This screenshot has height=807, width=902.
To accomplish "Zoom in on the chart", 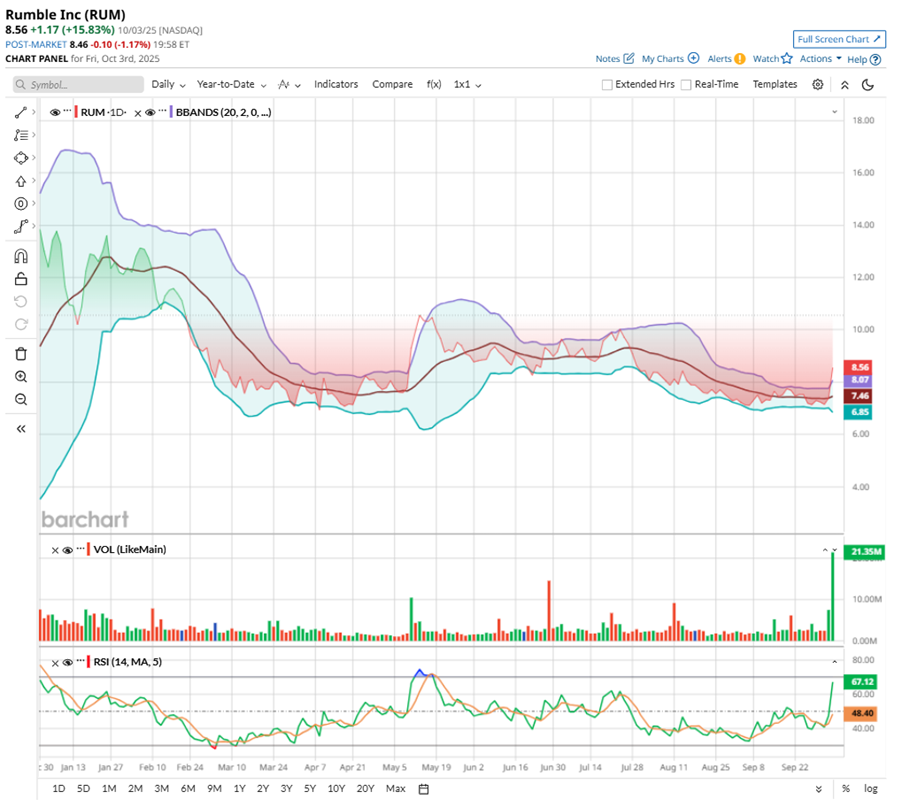I will (x=21, y=377).
